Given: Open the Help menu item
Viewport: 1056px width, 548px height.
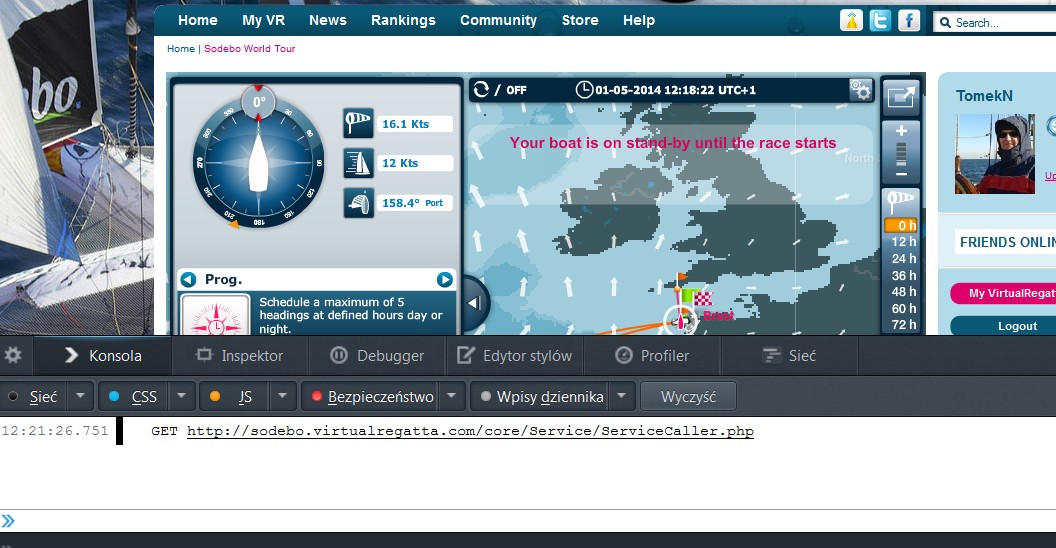Looking at the screenshot, I should (638, 20).
